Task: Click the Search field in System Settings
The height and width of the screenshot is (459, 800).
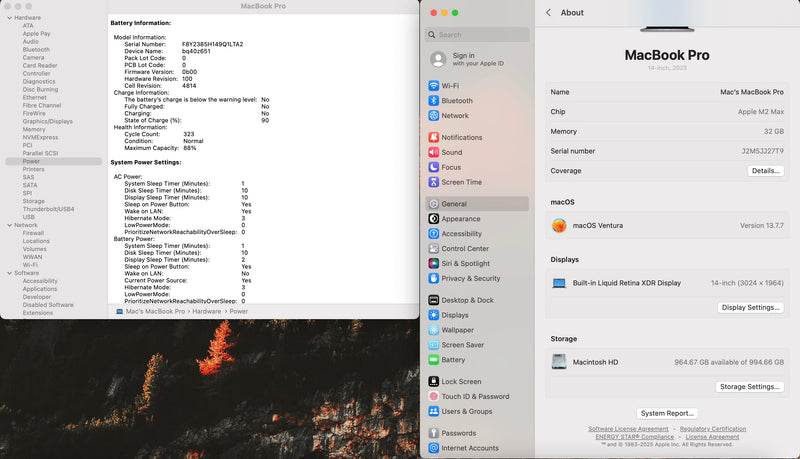Action: coord(478,35)
